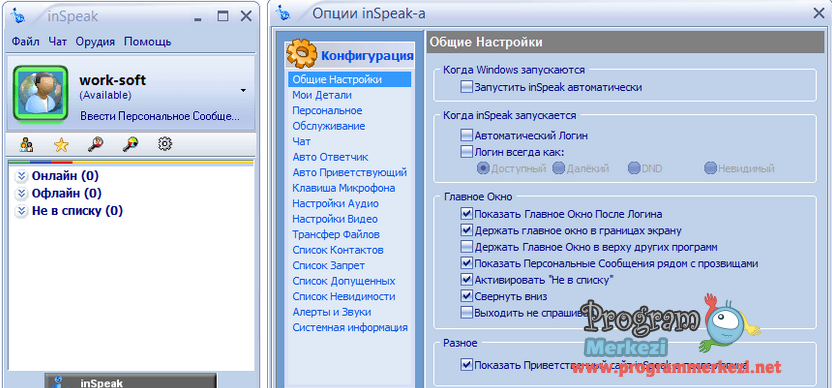Viewport: 832px width, 388px height.
Task: Select Настройки Аудио in configuration list
Action: (x=335, y=203)
